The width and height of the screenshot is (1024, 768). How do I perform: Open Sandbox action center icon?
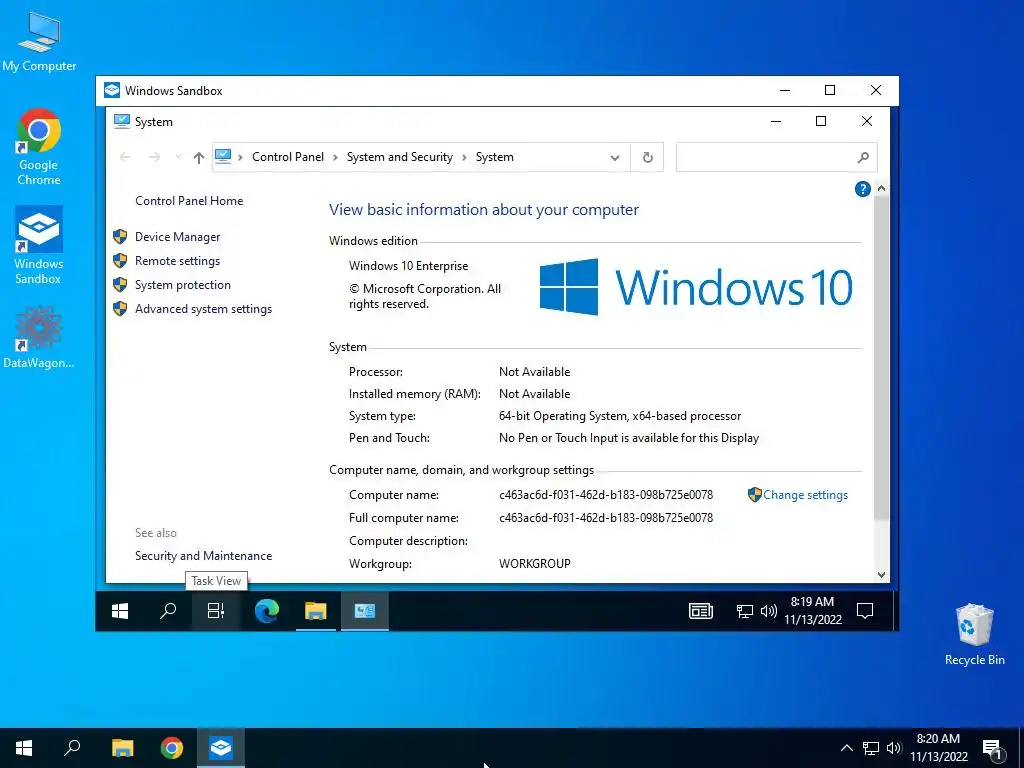(865, 611)
